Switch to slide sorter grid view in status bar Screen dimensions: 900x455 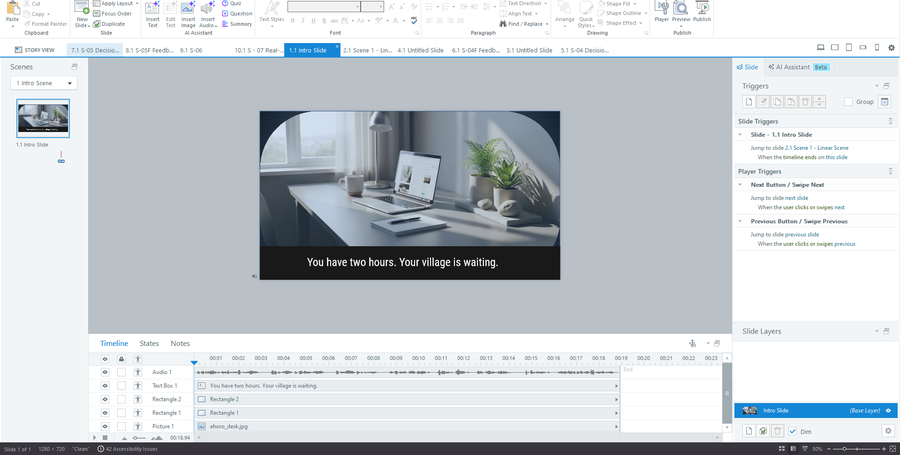[782, 449]
